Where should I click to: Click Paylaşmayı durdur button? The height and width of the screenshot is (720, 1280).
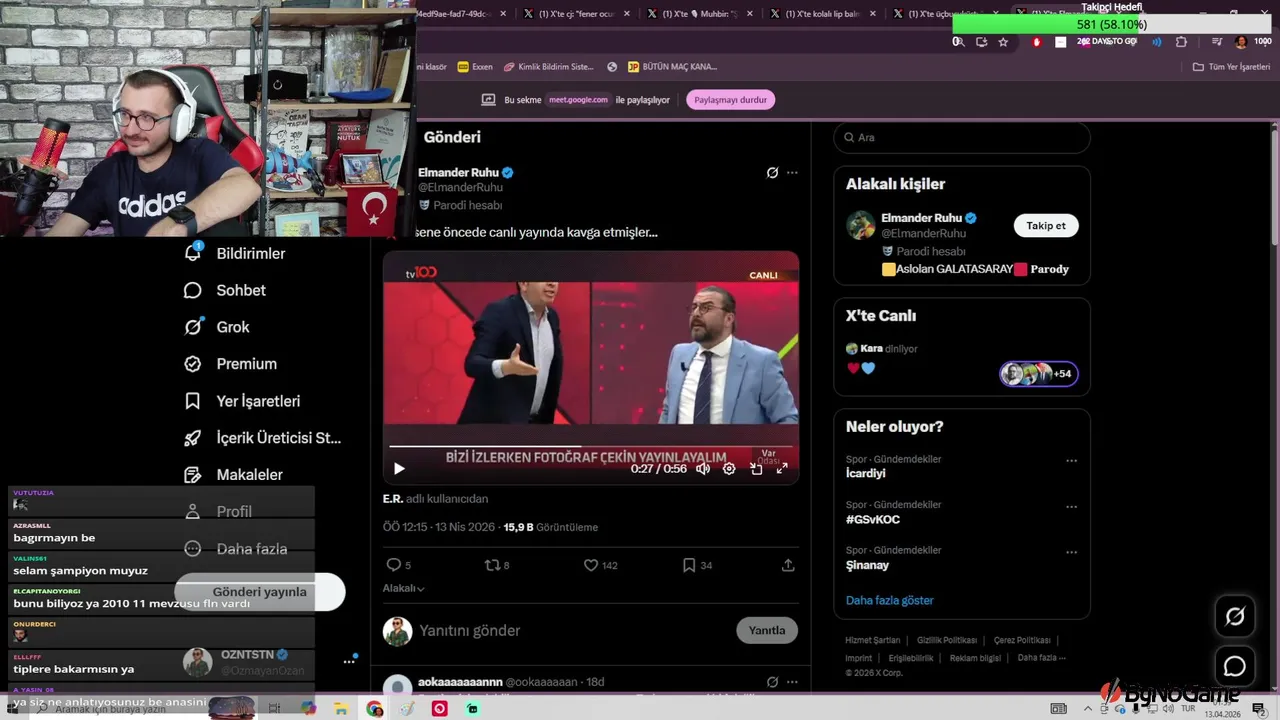point(731,100)
